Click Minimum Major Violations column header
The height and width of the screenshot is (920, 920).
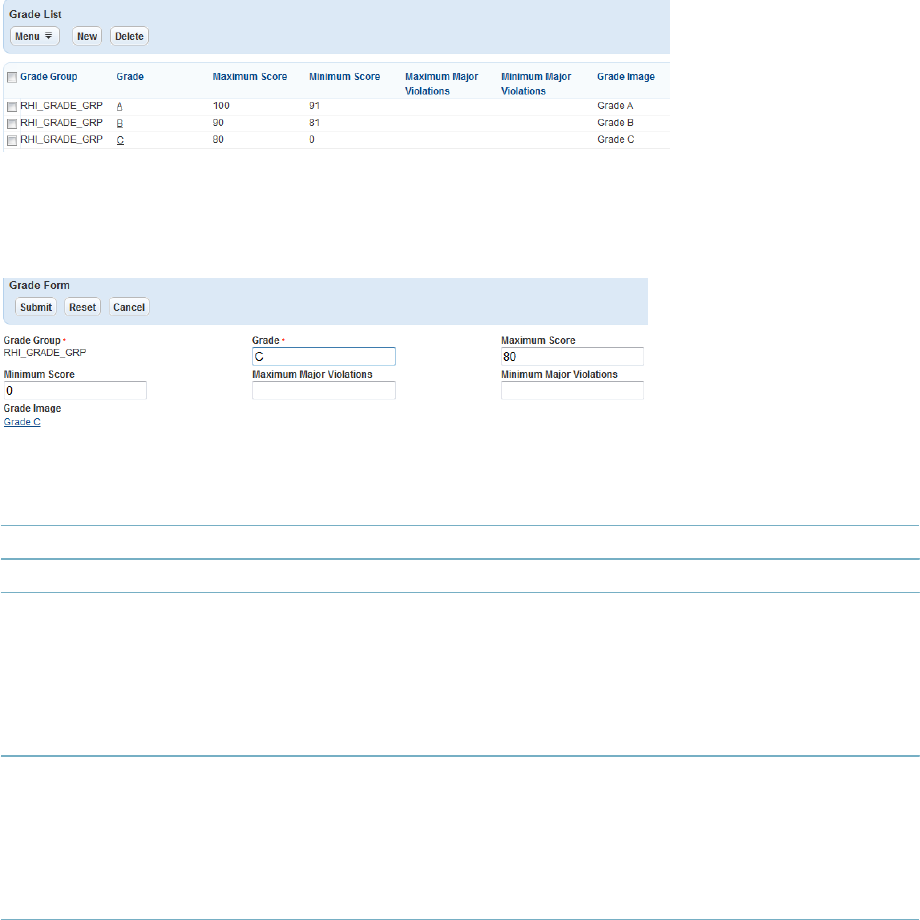[x=536, y=84]
